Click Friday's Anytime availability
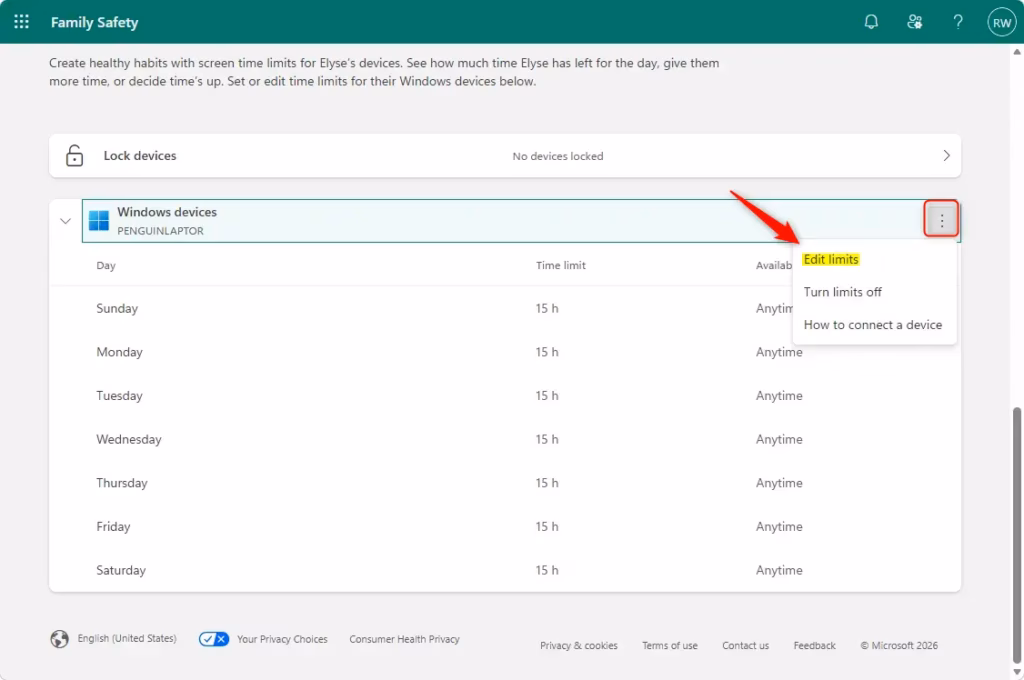This screenshot has width=1024, height=680. (x=779, y=526)
